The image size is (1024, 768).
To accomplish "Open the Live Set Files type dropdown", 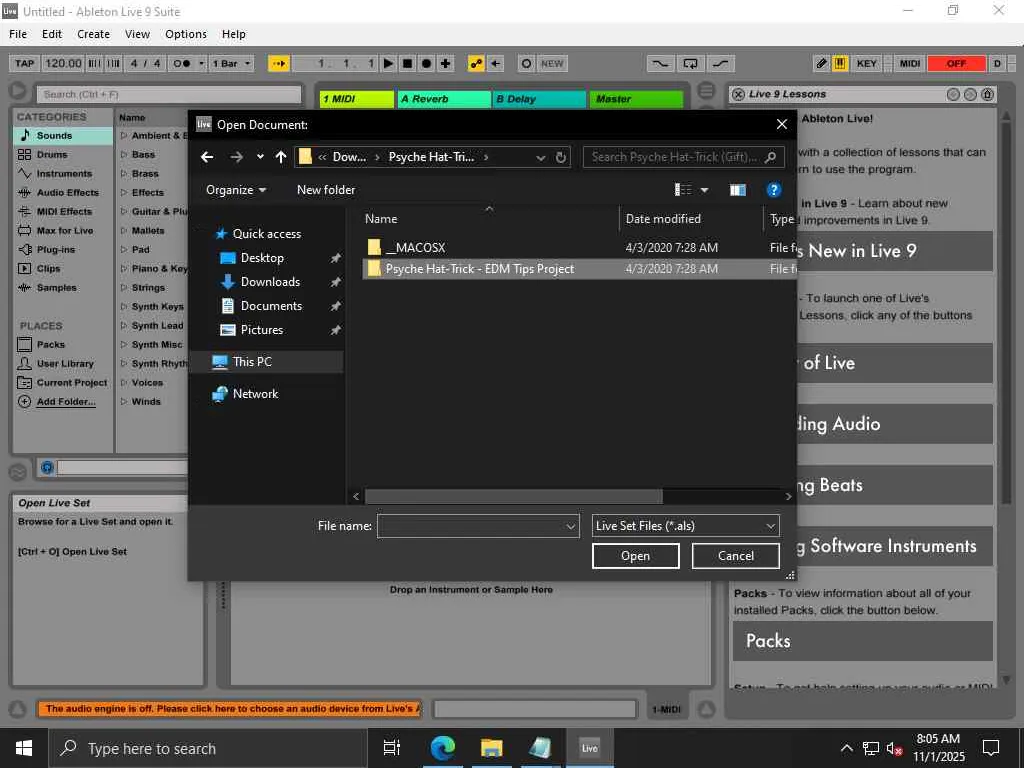I will click(685, 526).
